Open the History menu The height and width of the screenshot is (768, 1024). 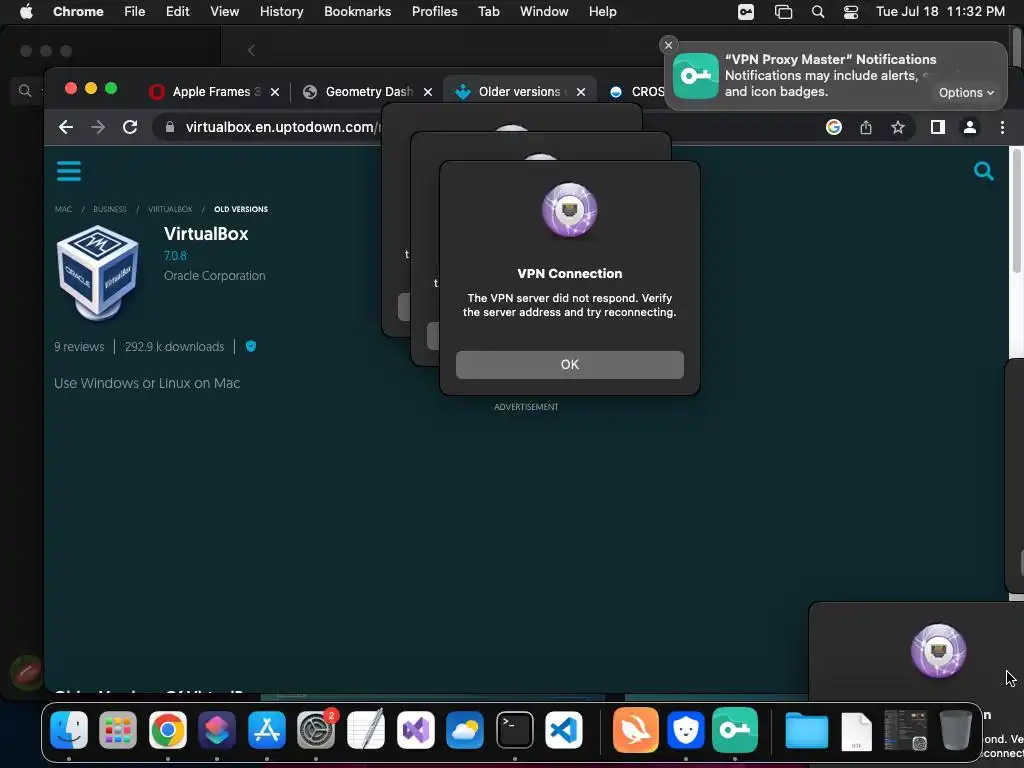pos(281,12)
